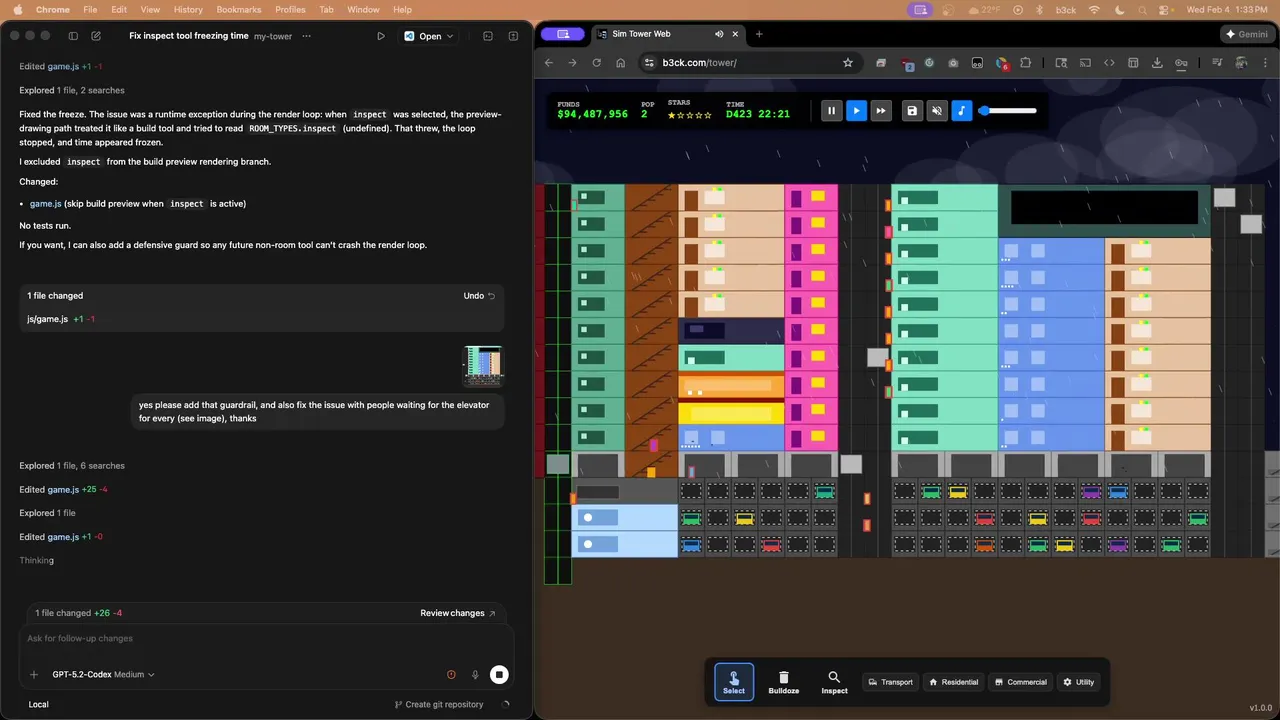1280x720 pixels.
Task: Open the Residential build category
Action: (x=953, y=682)
